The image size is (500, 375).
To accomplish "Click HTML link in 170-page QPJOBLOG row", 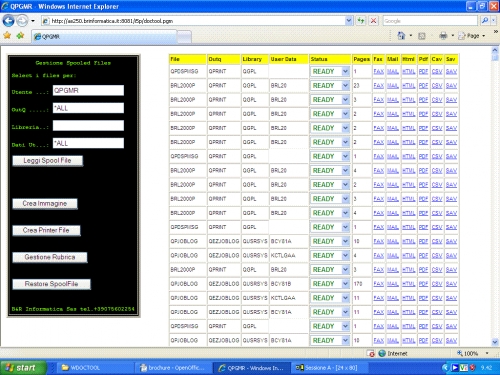I will pos(409,284).
